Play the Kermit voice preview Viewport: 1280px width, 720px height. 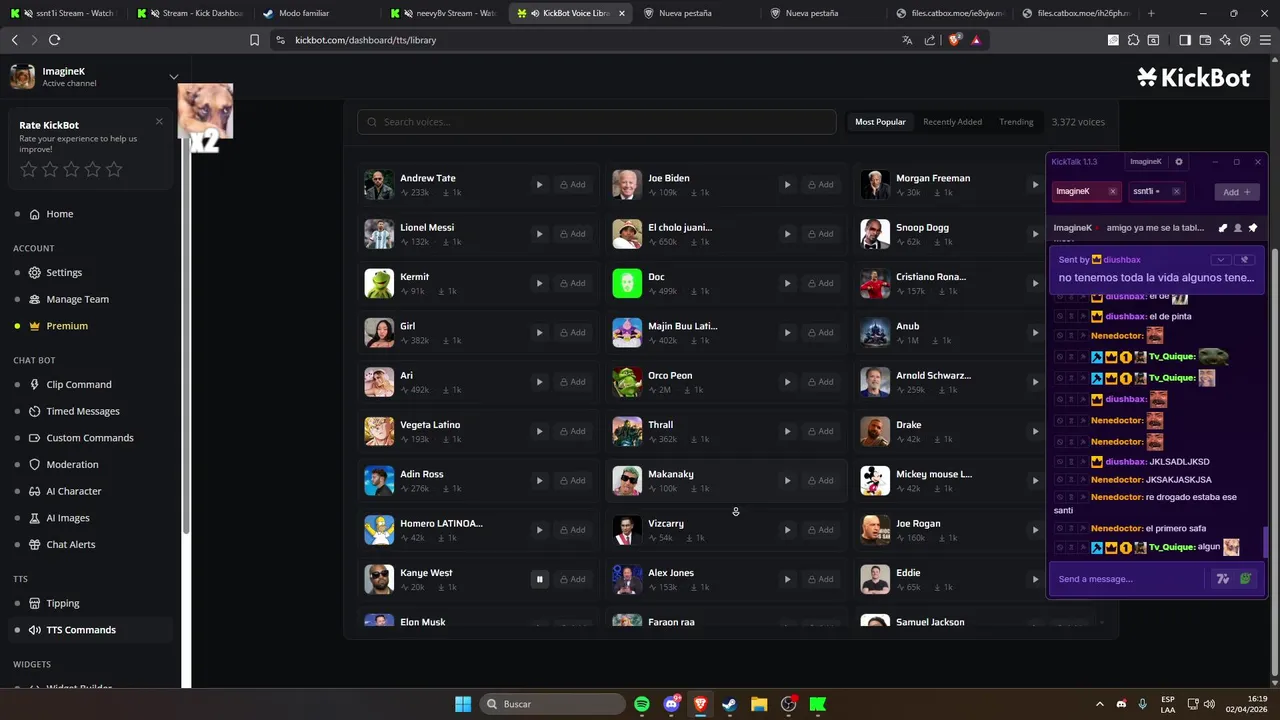tap(539, 283)
